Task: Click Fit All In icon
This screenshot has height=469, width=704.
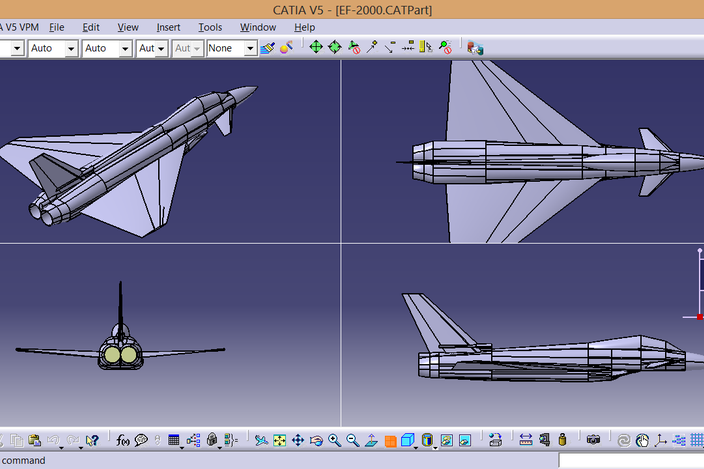Action: [279, 440]
